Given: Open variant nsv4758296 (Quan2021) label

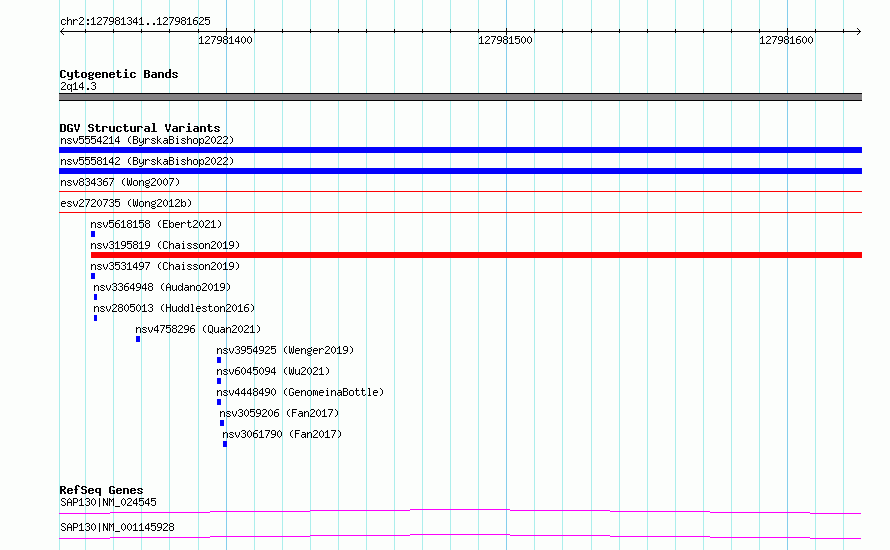Looking at the screenshot, I should click(198, 329).
